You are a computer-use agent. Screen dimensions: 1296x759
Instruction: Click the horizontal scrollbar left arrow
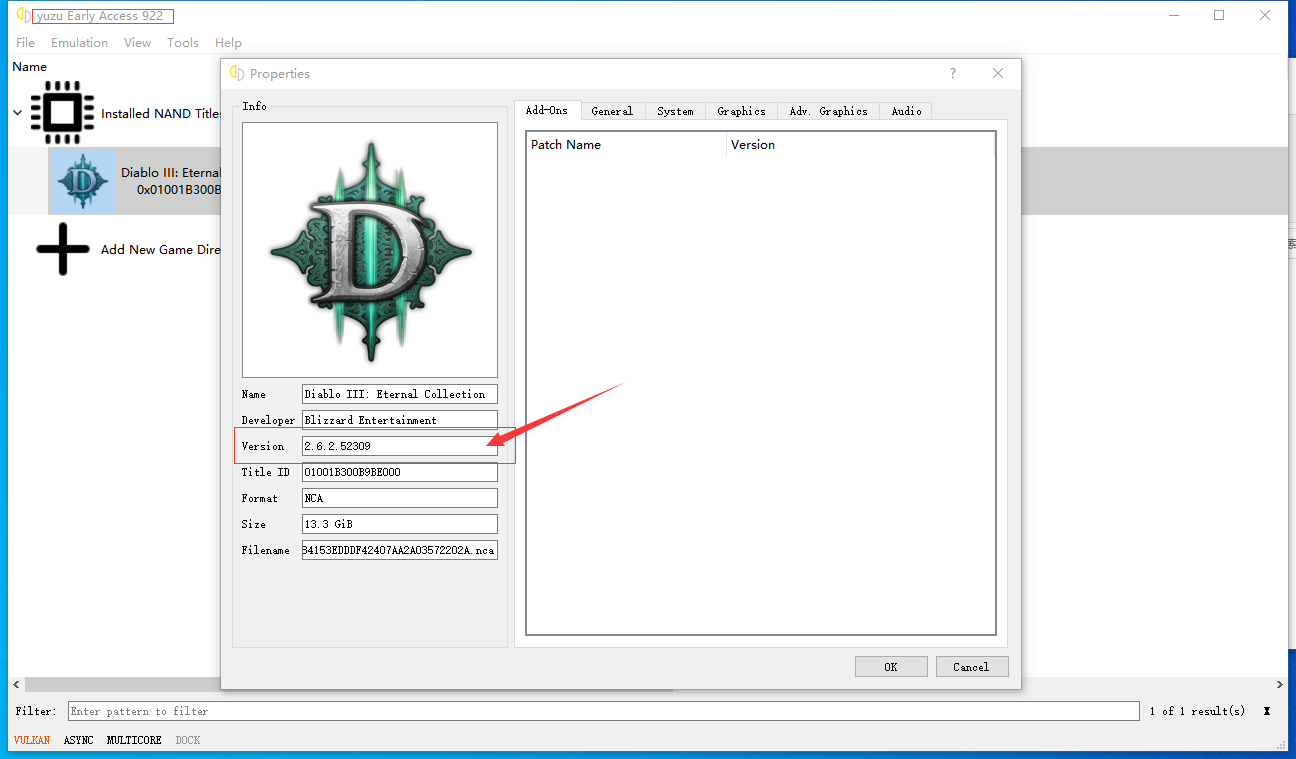click(16, 685)
